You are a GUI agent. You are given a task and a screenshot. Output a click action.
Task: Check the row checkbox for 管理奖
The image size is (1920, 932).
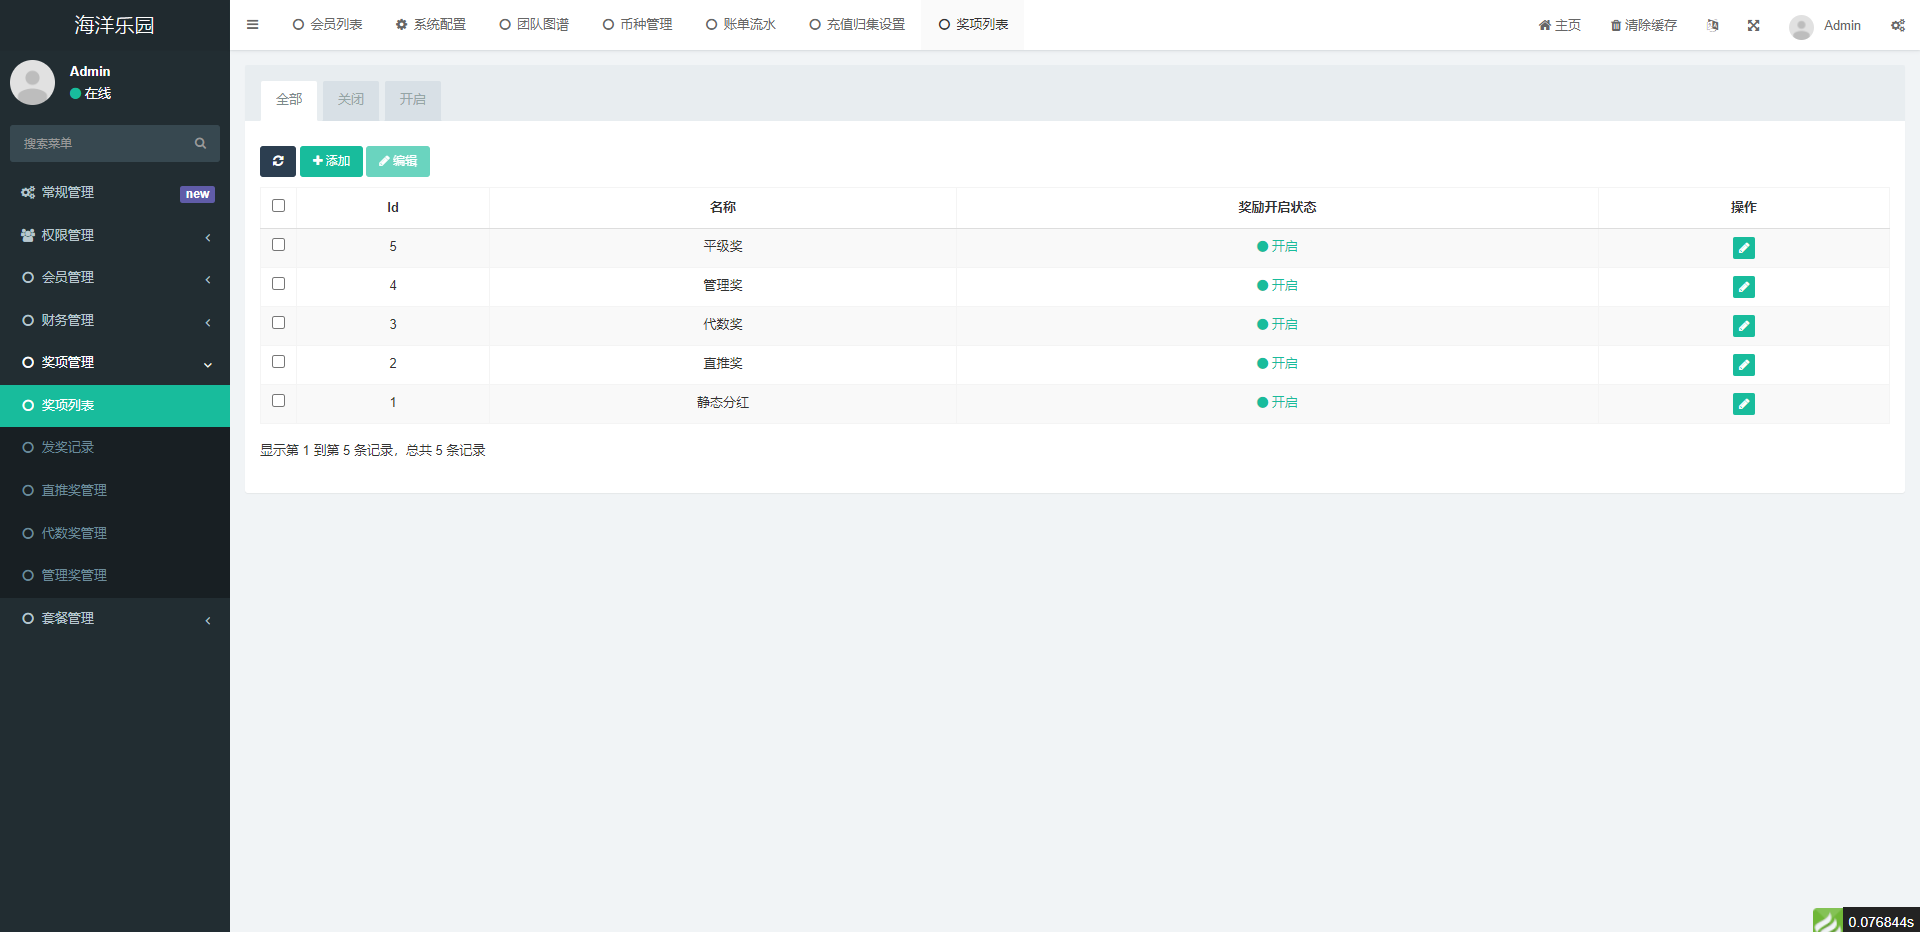click(278, 284)
